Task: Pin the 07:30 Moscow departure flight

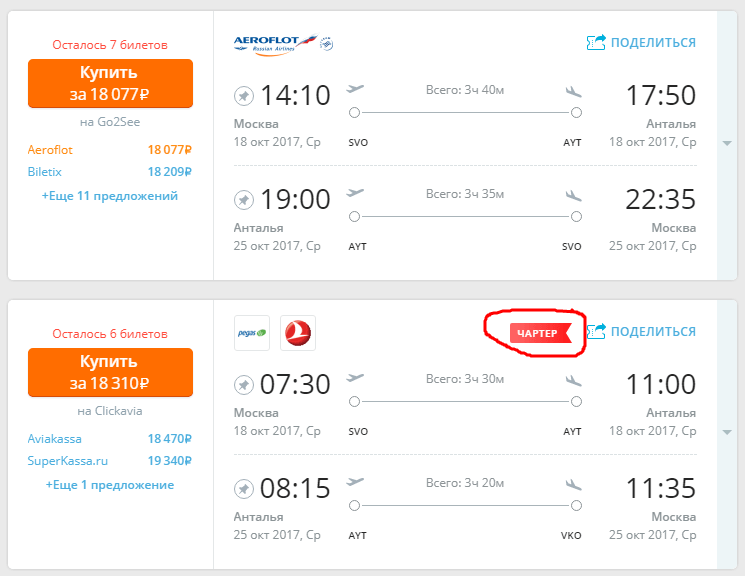Action: tap(243, 385)
